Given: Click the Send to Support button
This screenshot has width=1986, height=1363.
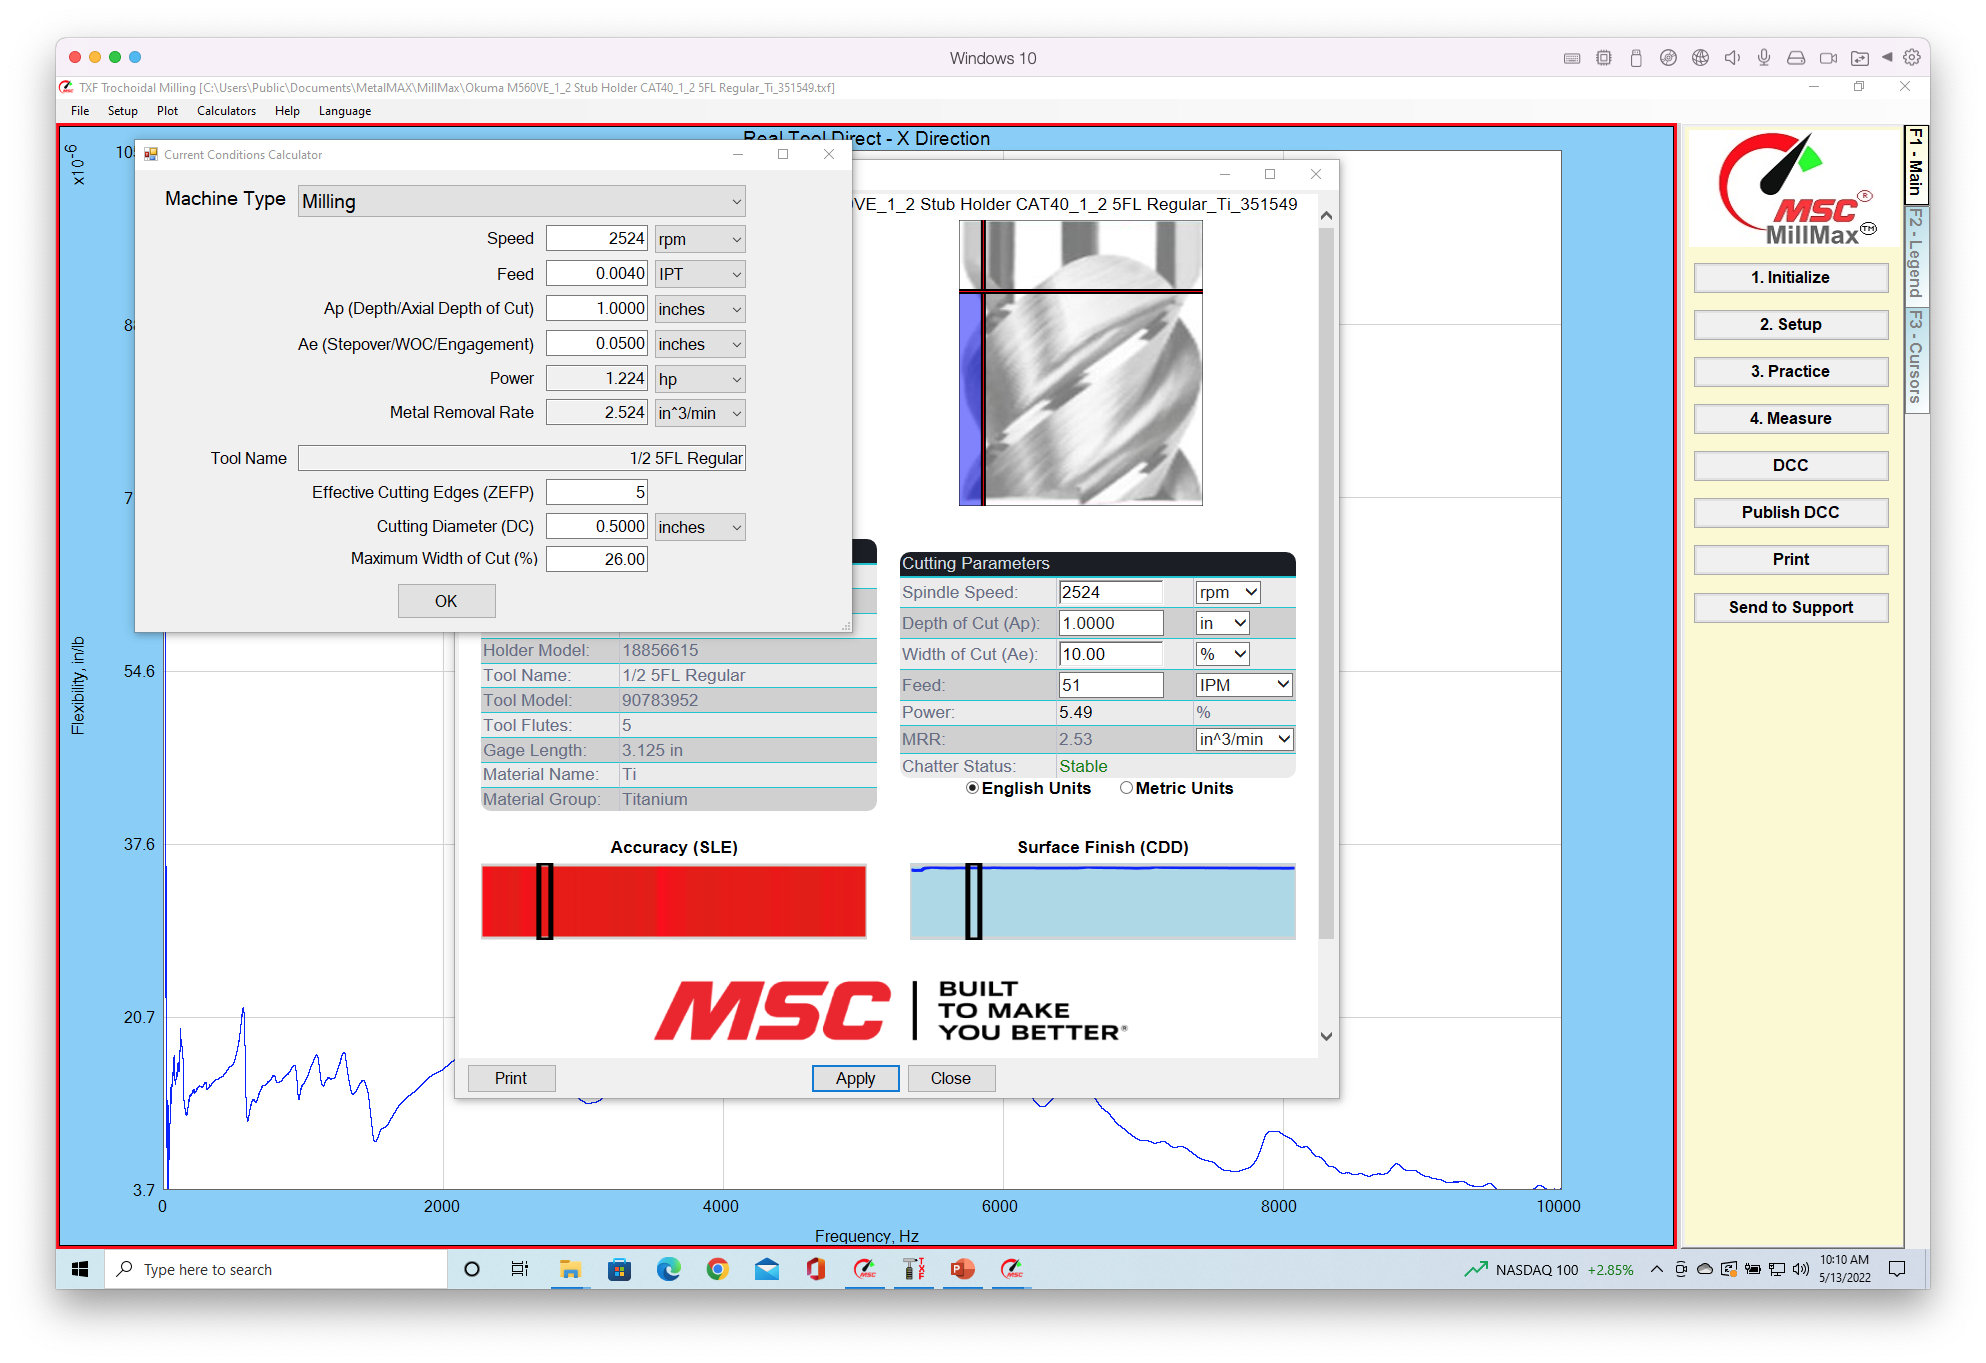Looking at the screenshot, I should (1790, 607).
